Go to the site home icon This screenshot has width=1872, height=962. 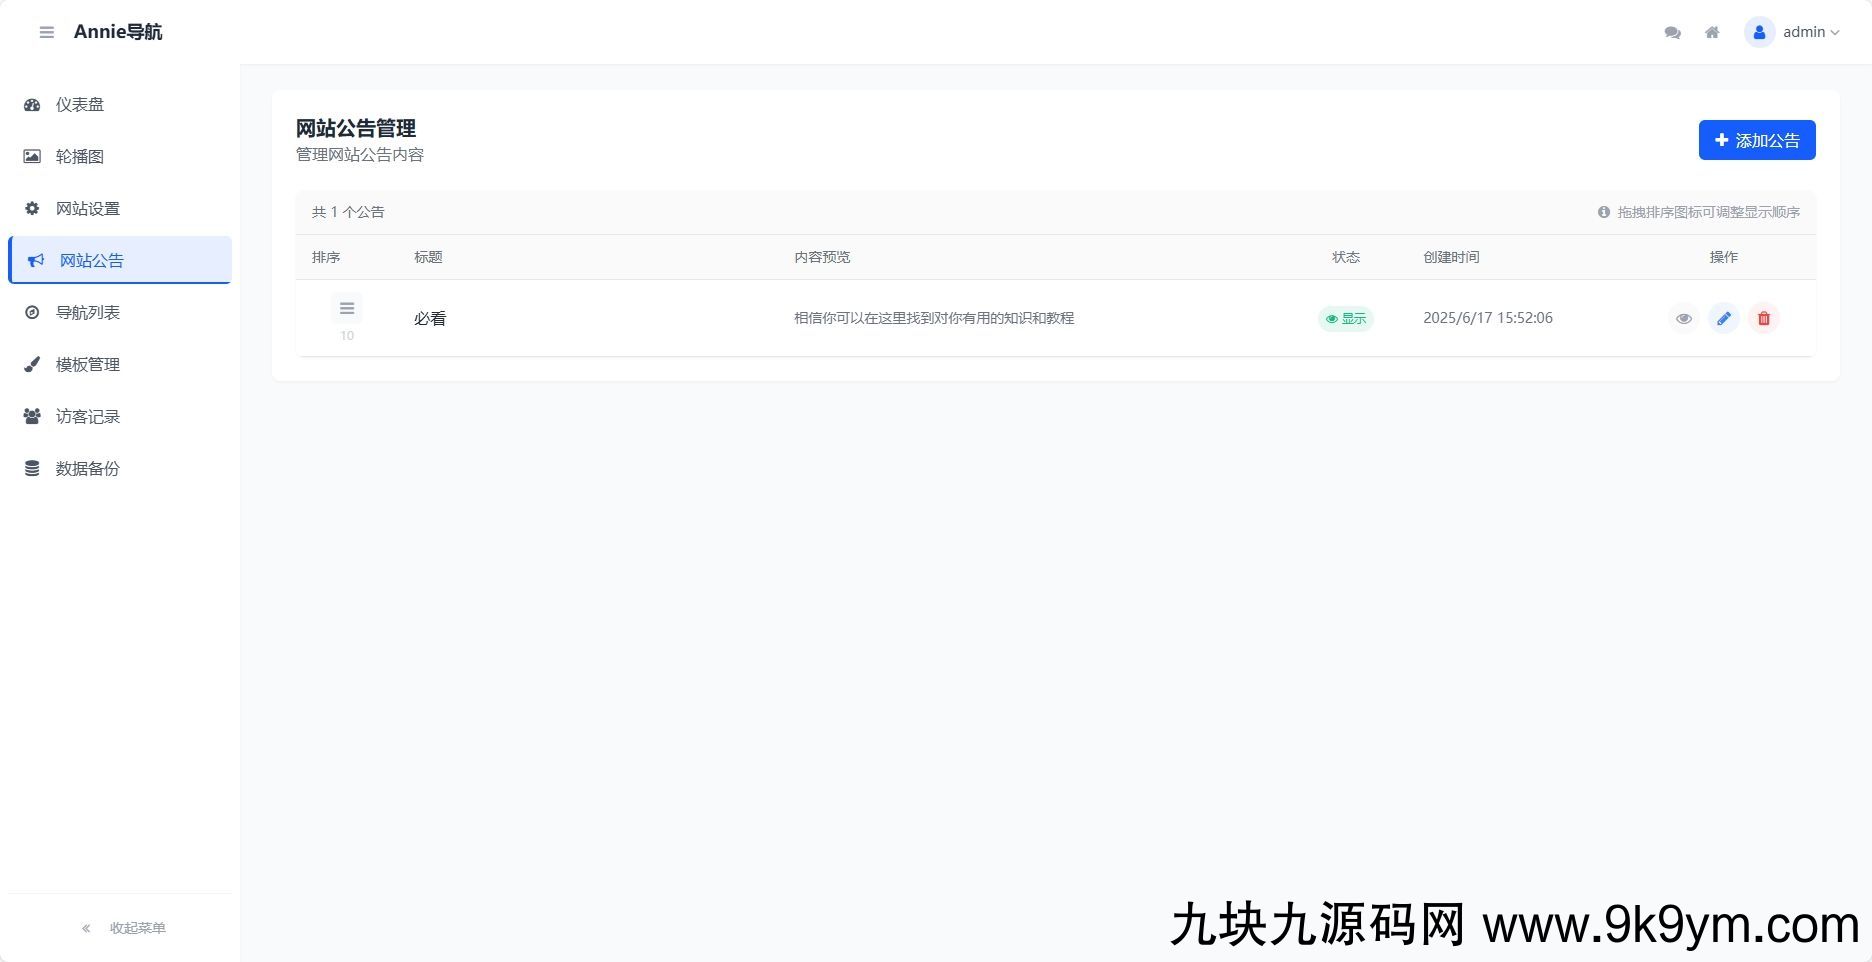(1712, 32)
